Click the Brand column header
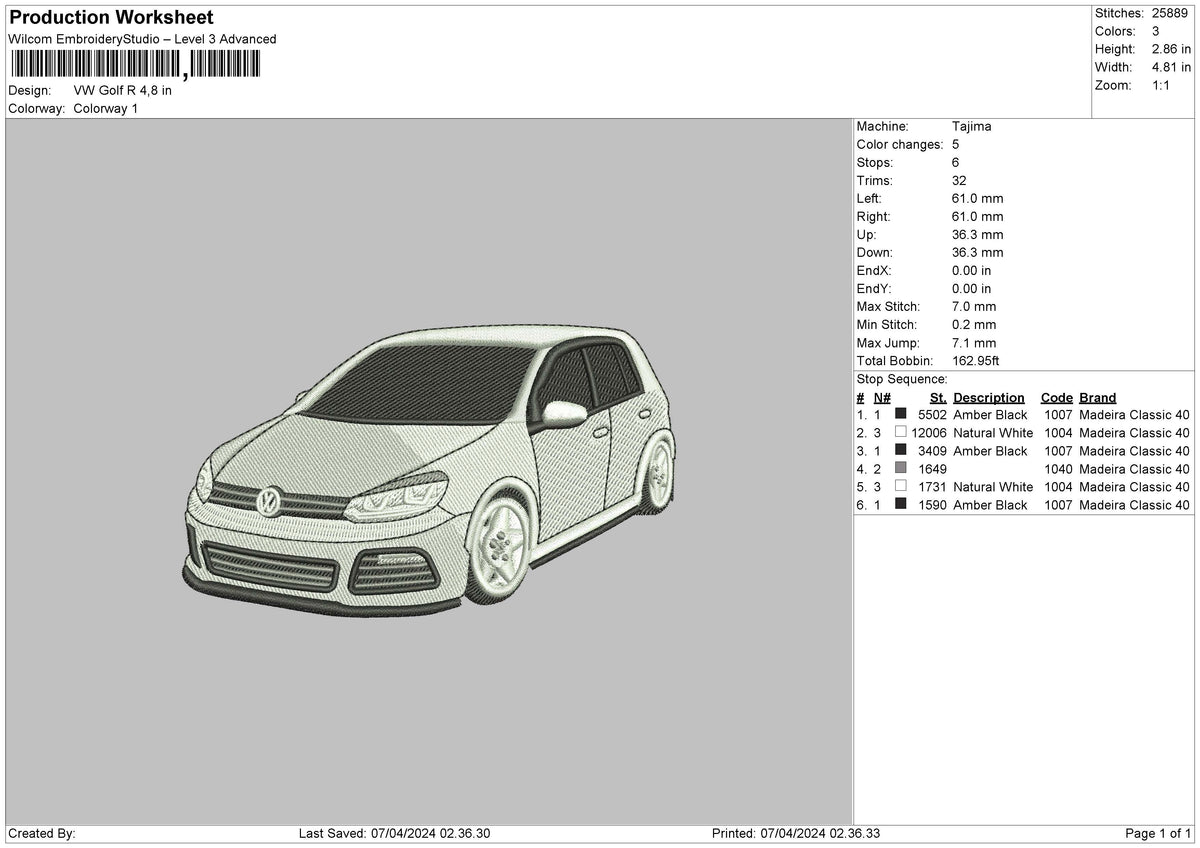This screenshot has height=848, width=1200. coord(1098,397)
